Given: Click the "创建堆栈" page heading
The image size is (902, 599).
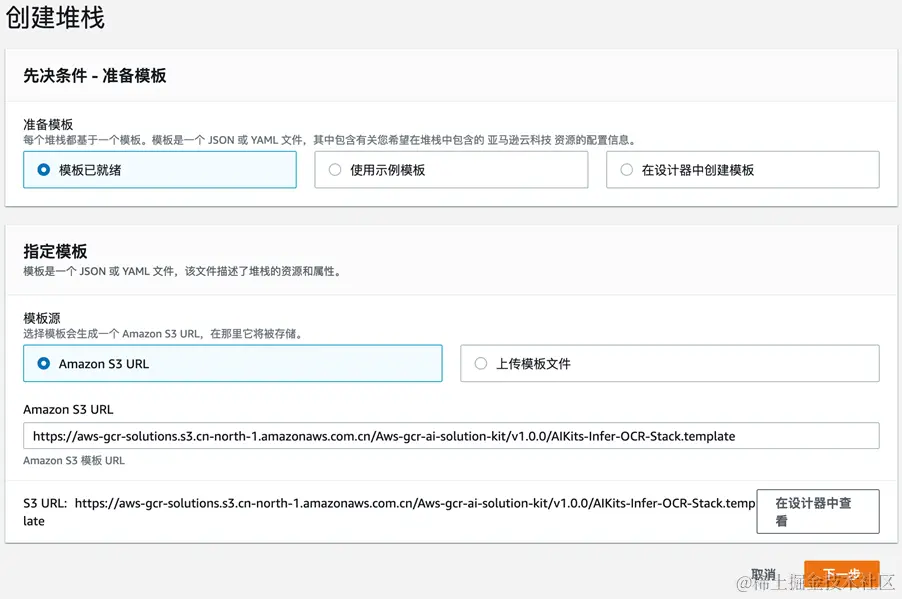Looking at the screenshot, I should [57, 18].
